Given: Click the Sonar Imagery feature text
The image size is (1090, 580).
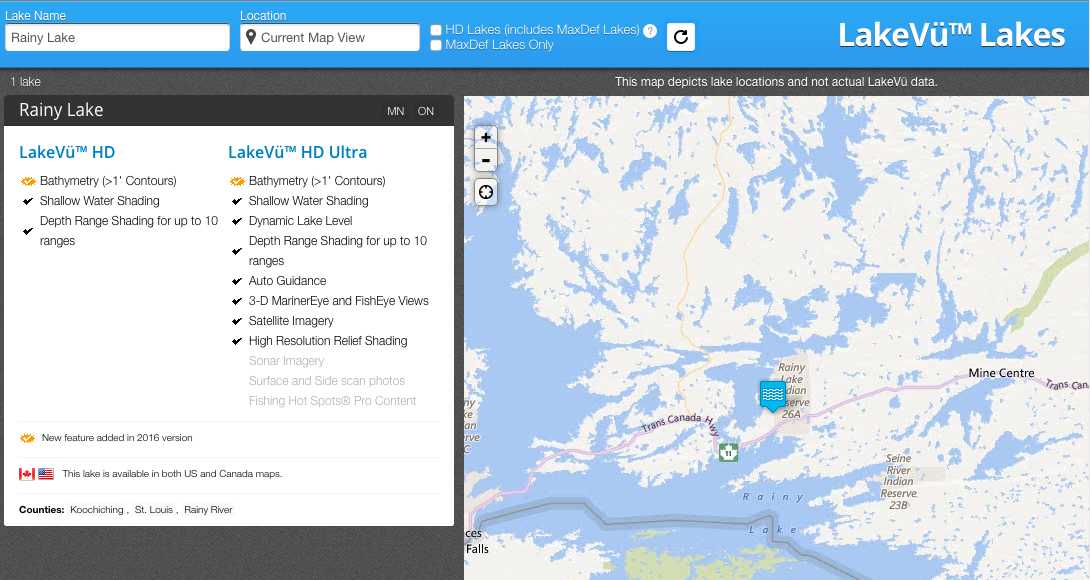Looking at the screenshot, I should coord(286,361).
